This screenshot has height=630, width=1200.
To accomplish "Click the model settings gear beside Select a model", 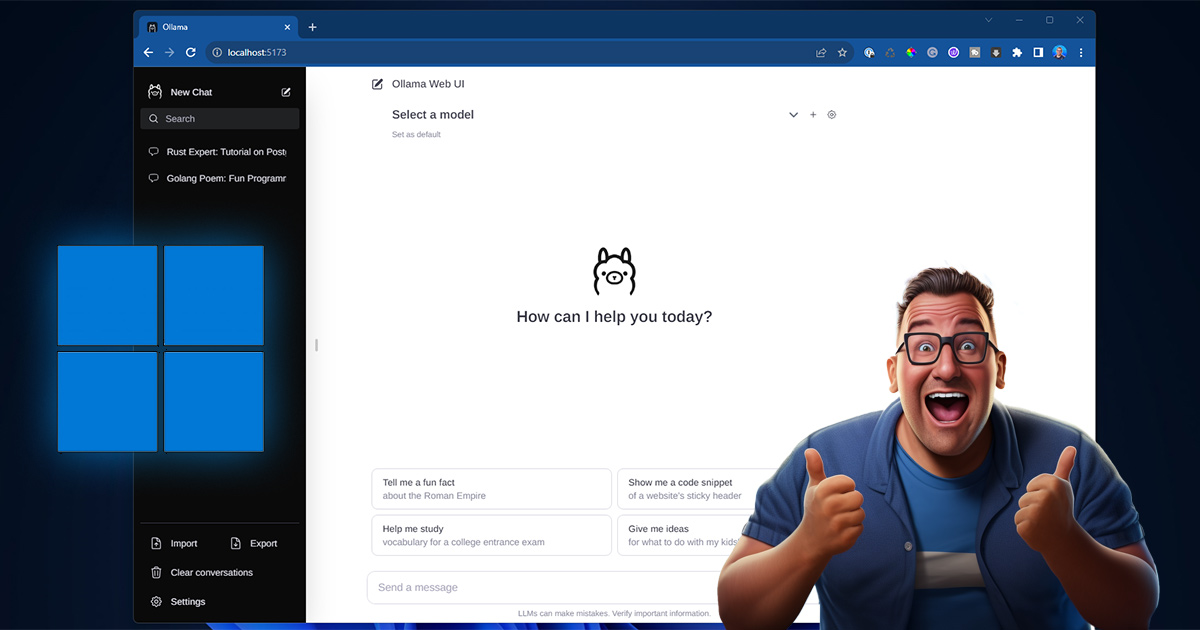I will 831,114.
